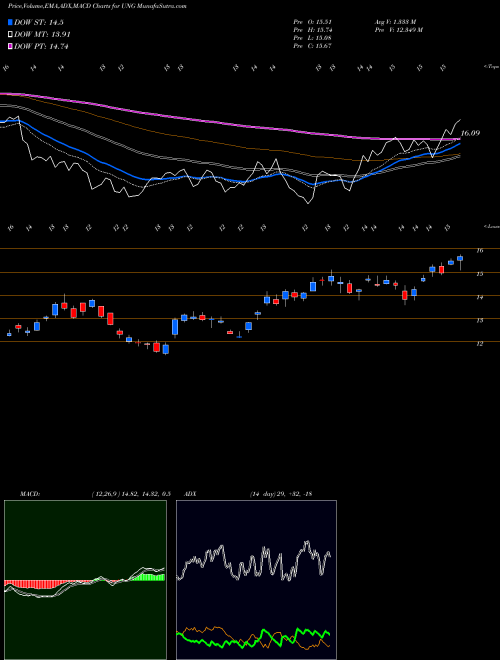
Task: Click the MACD histogram chart thumbnail
Action: [x=85, y=580]
